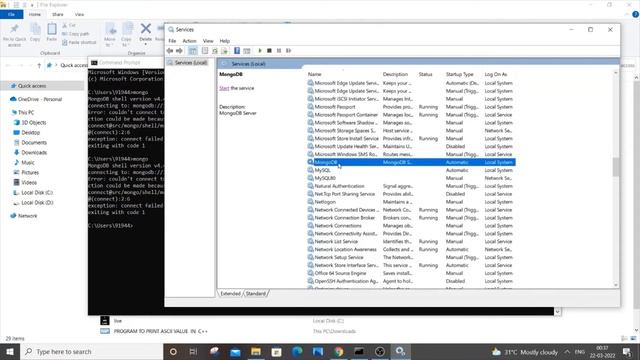Click Paste icon in File Explorer ribbon
Screen dimensions: 640x360
[x=51, y=32]
